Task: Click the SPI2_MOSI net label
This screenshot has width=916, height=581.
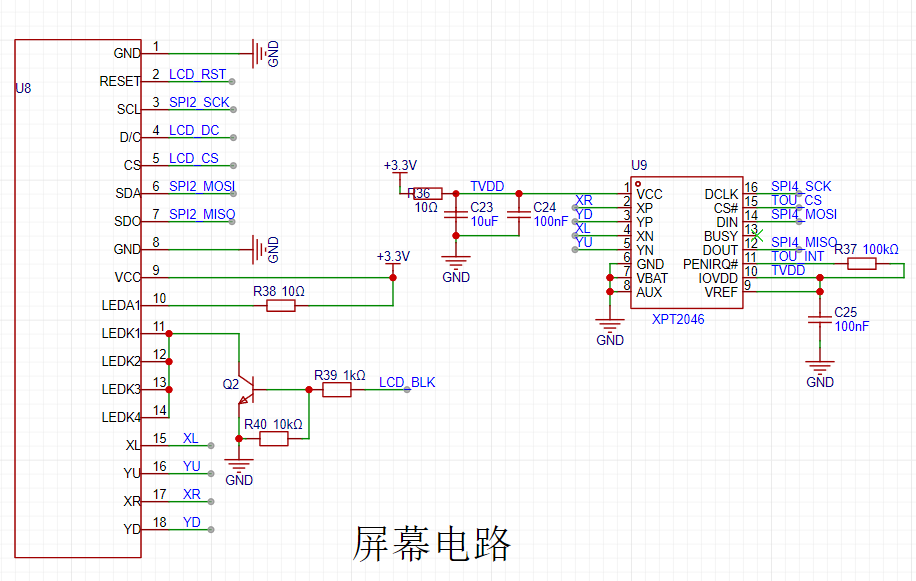Action: click(x=202, y=186)
